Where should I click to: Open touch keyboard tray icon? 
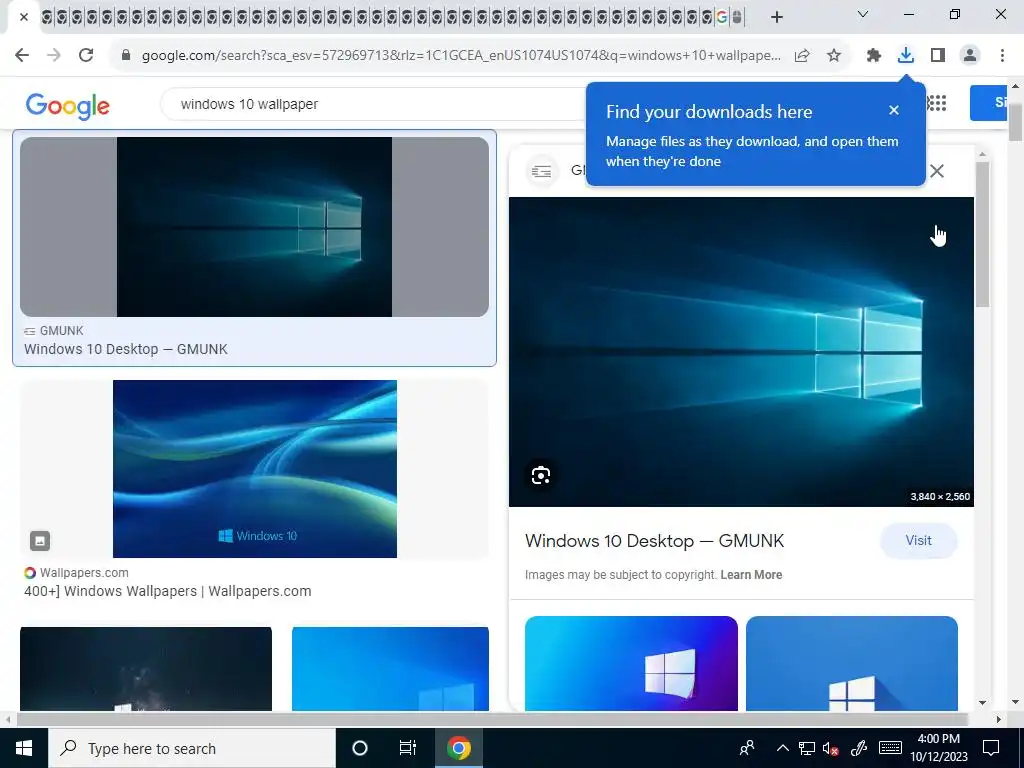tap(890, 748)
